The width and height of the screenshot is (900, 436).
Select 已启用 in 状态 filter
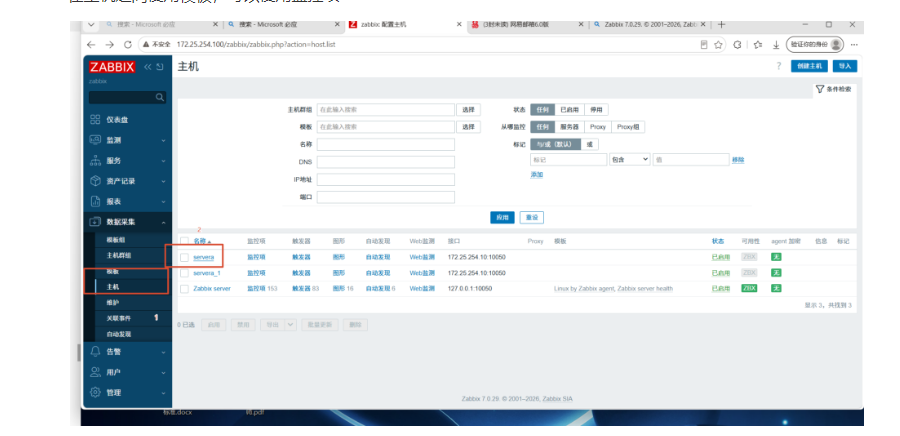click(x=570, y=110)
